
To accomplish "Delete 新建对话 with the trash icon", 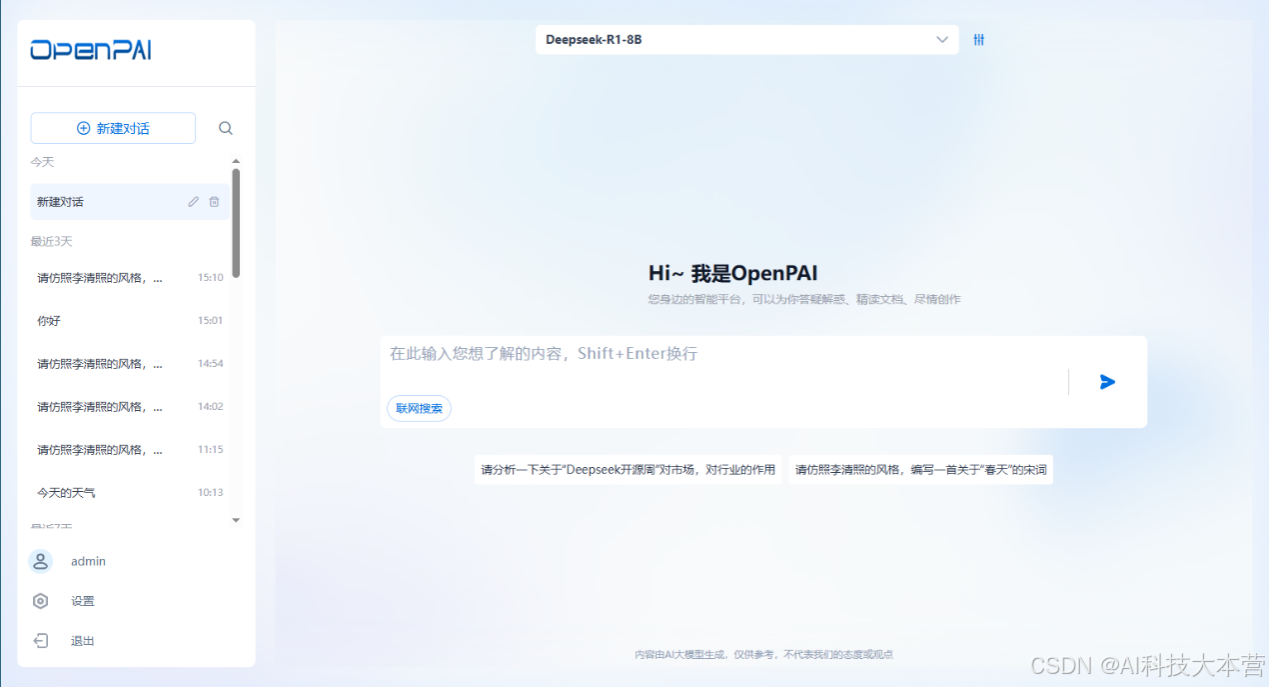I will [x=214, y=202].
